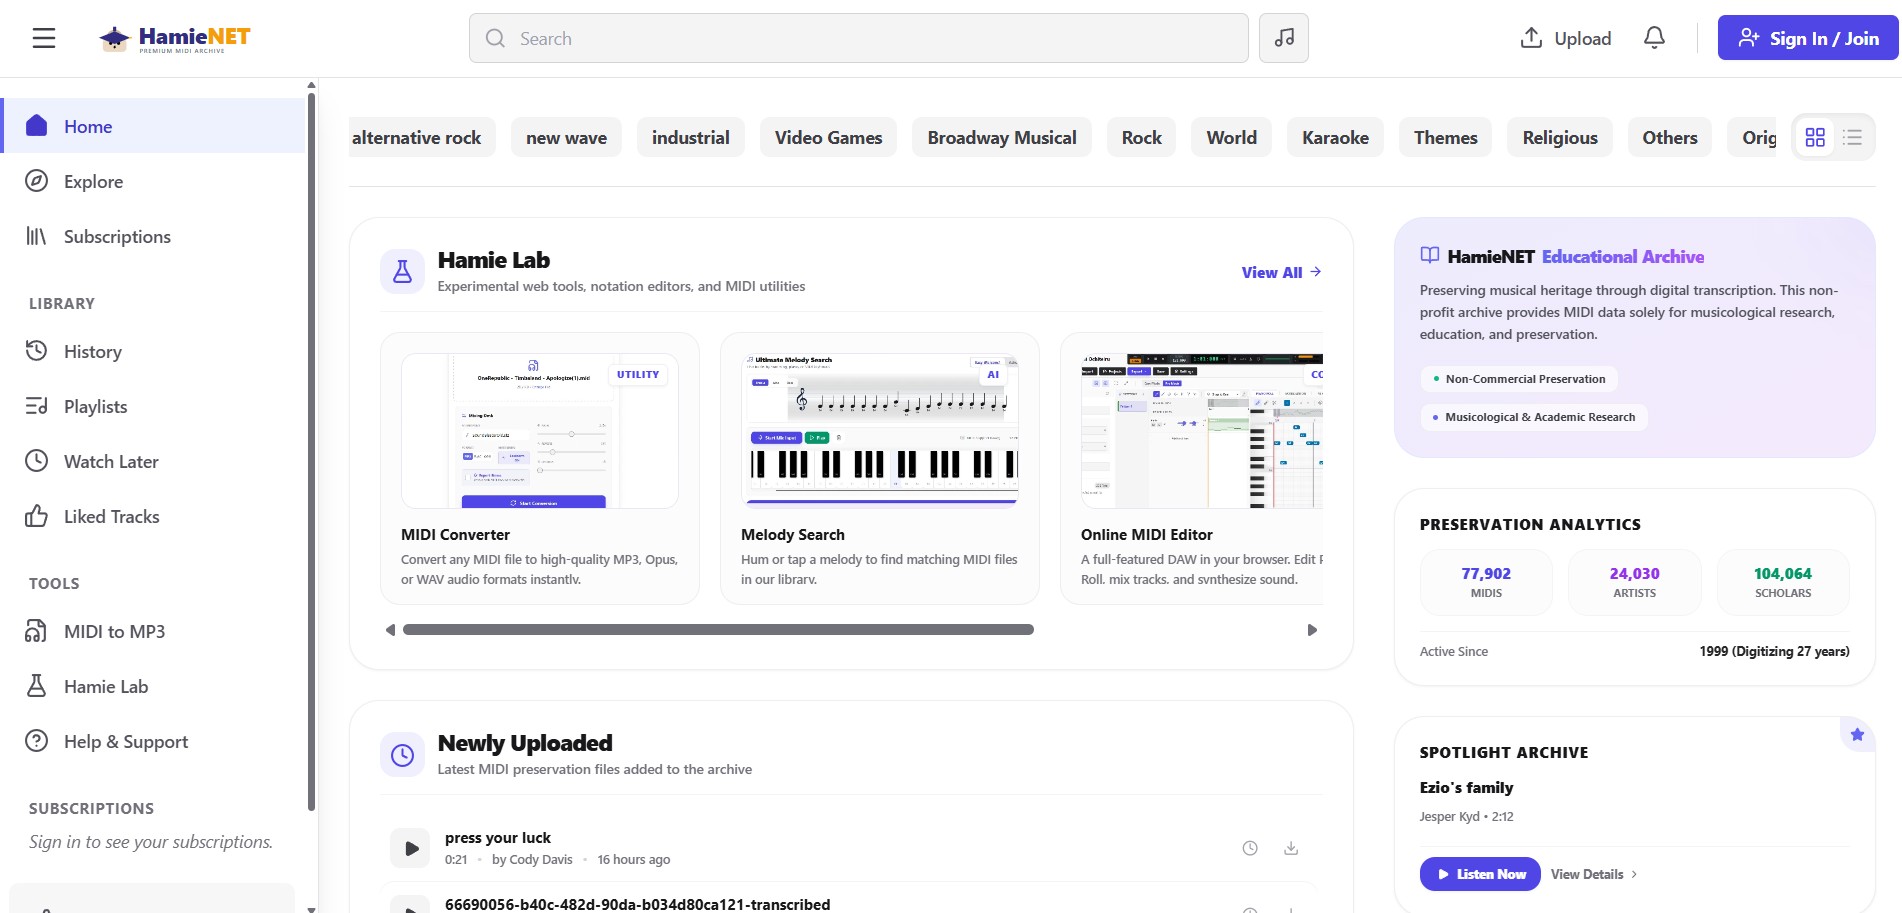Click the Spotlight Archive star icon
This screenshot has height=913, width=1902.
(1857, 735)
